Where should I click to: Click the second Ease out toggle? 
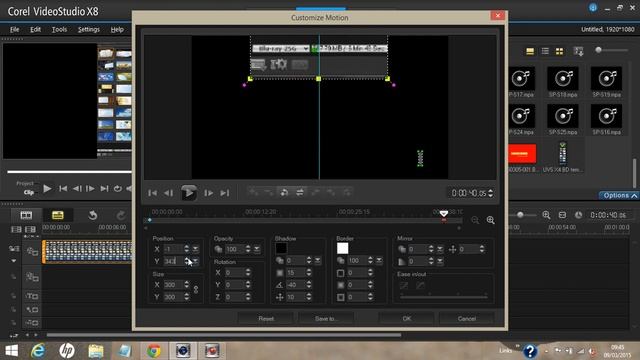click(420, 286)
